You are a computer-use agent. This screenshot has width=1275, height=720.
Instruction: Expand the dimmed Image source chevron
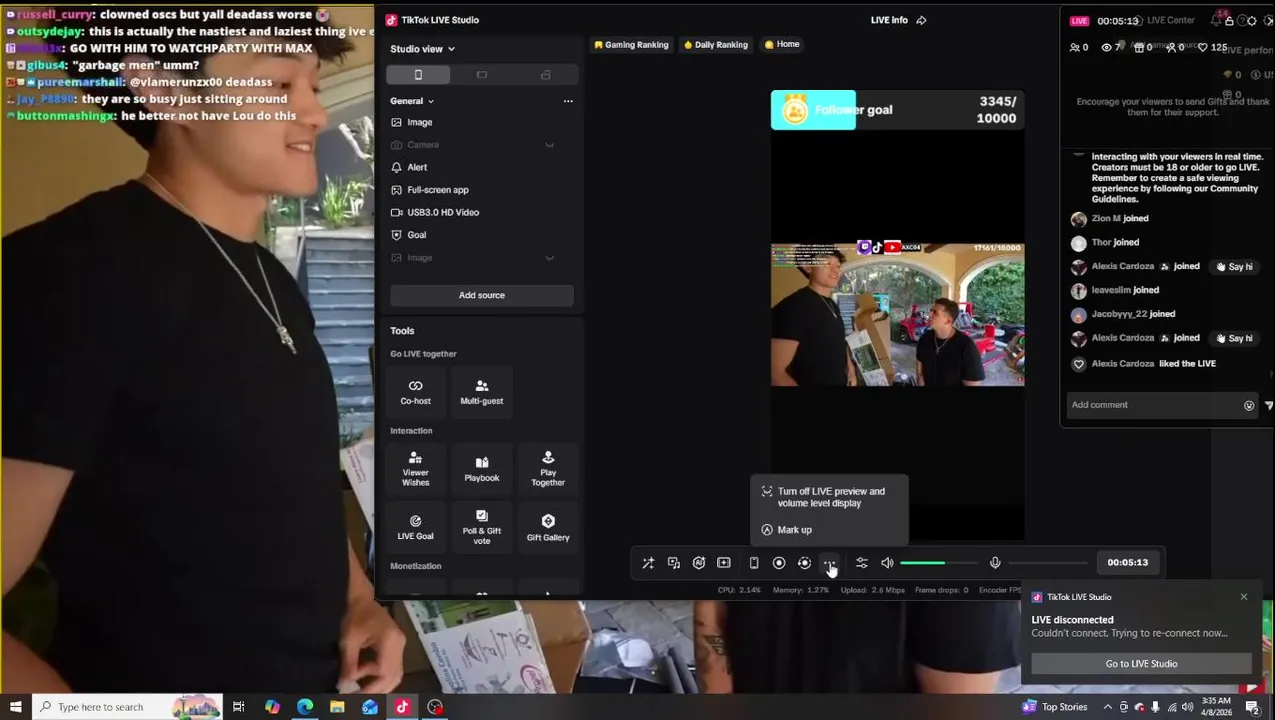tap(549, 258)
